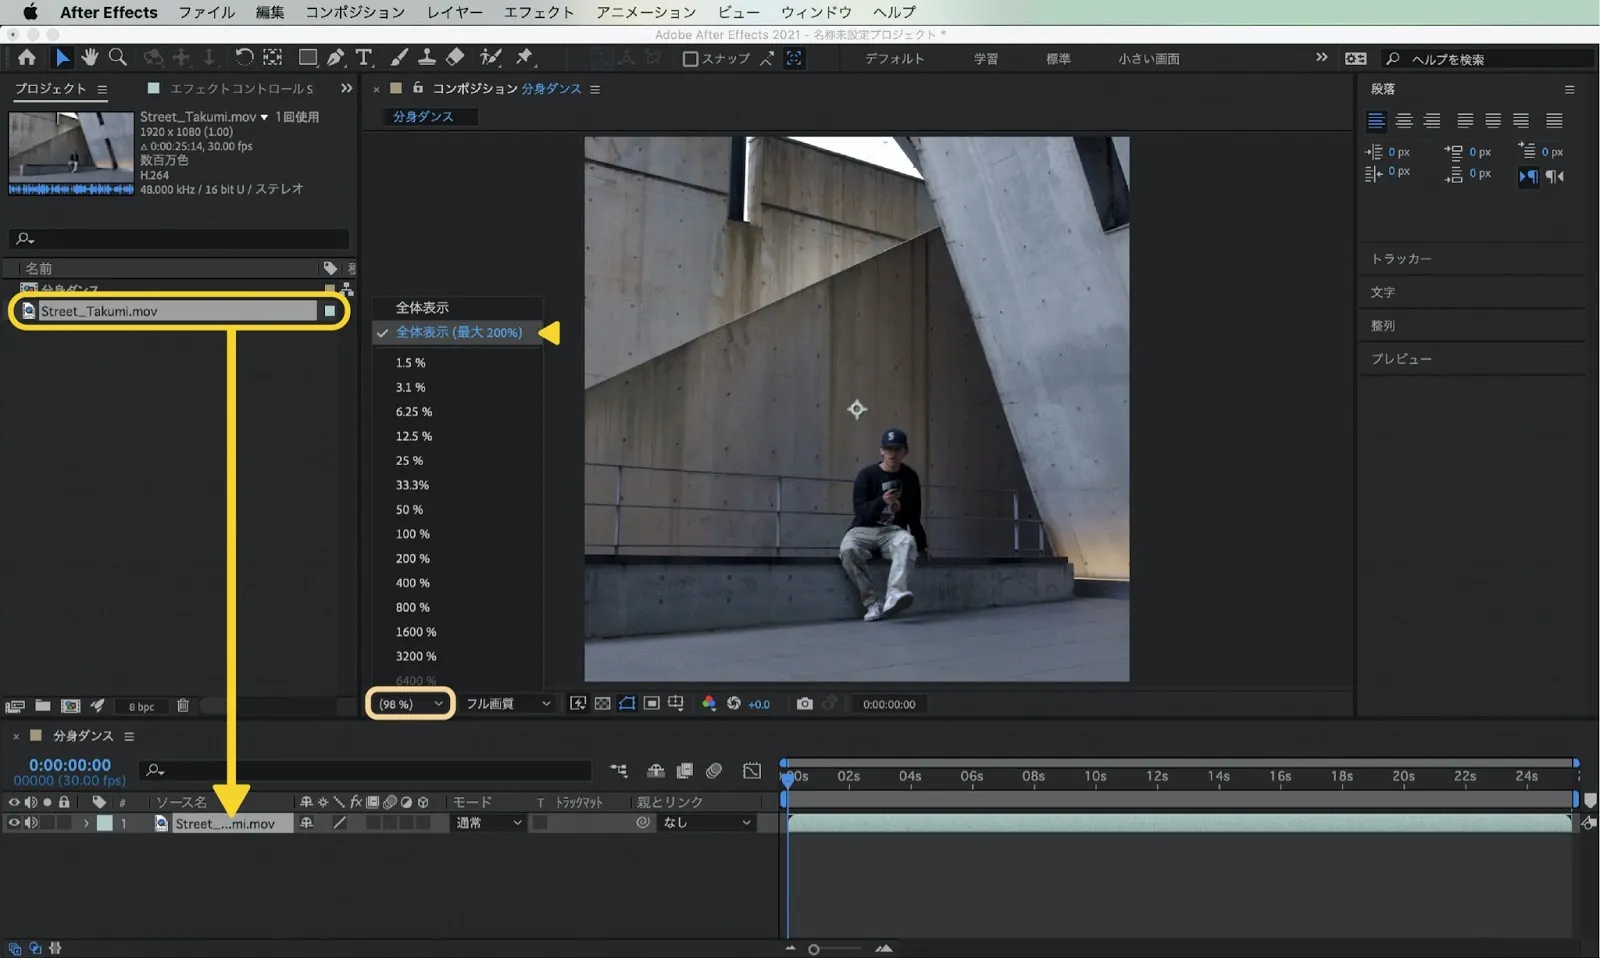Select the Roto Brush tool
1600x958 pixels.
490,57
